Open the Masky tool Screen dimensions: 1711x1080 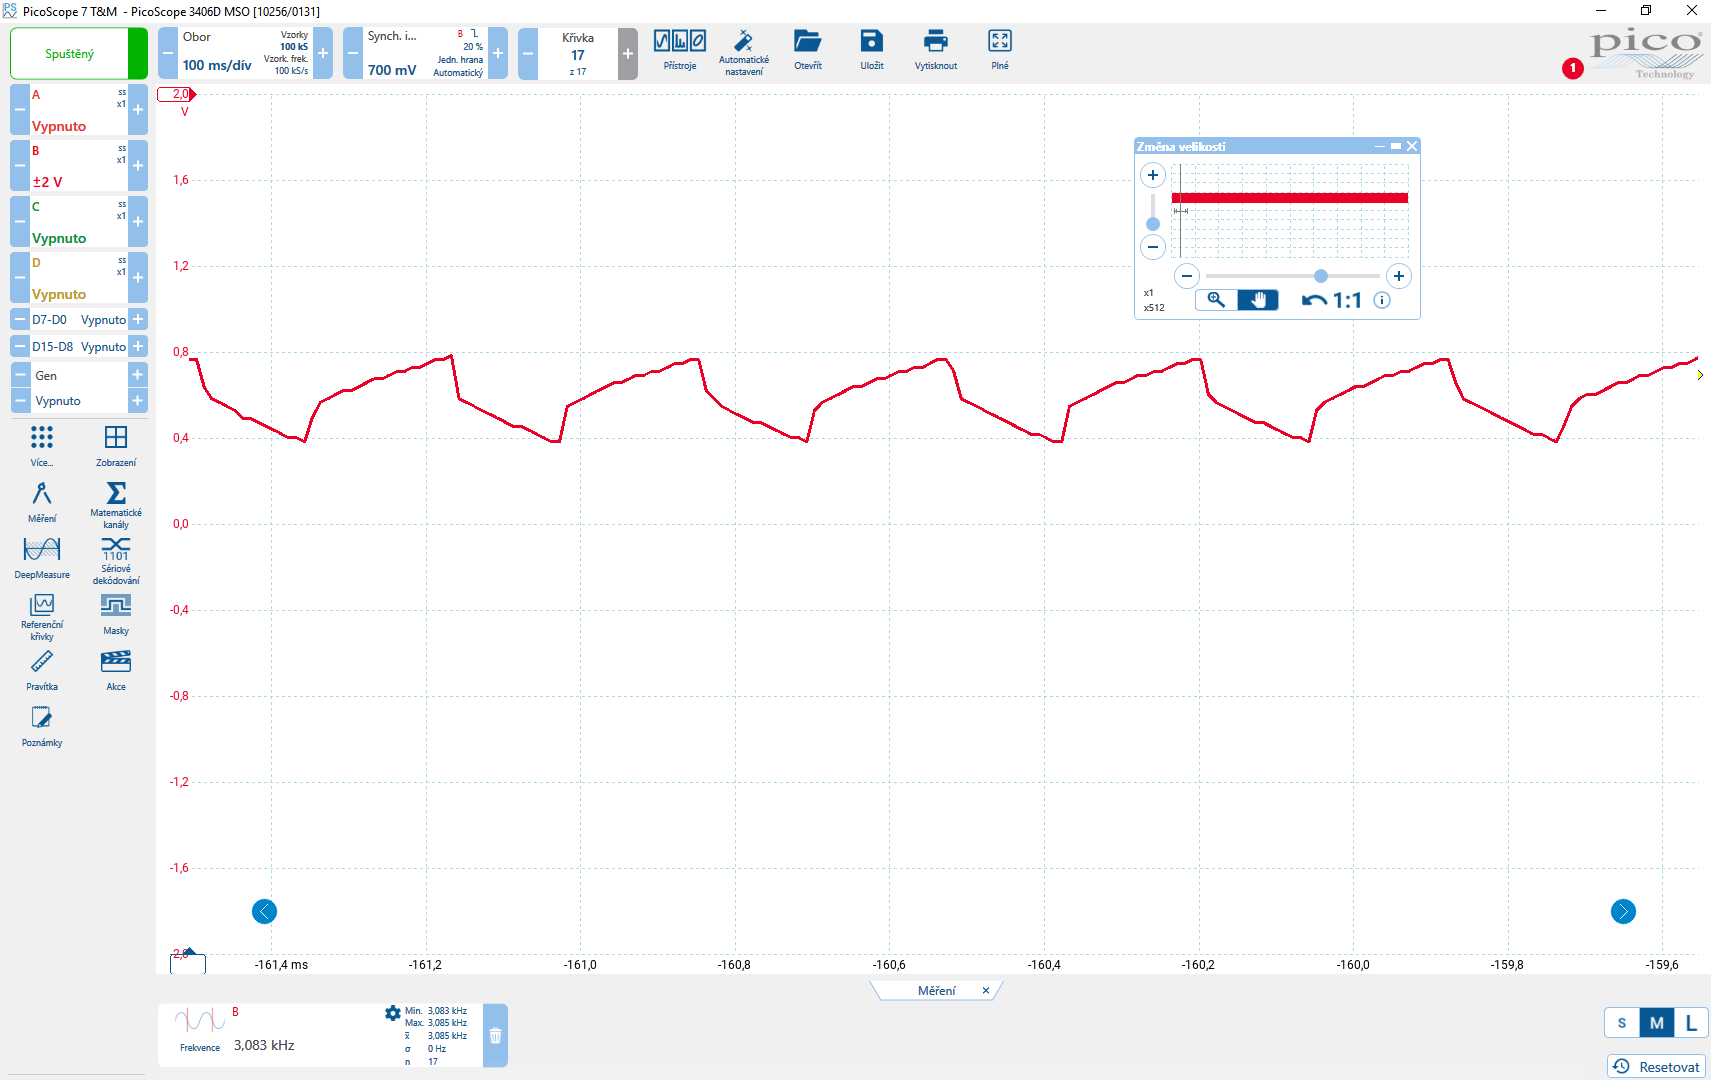pos(116,613)
